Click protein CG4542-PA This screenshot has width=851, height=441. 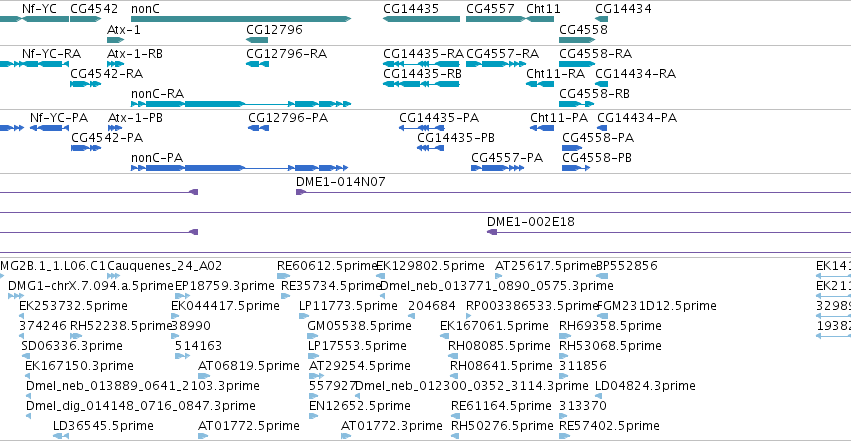pyautogui.click(x=86, y=148)
